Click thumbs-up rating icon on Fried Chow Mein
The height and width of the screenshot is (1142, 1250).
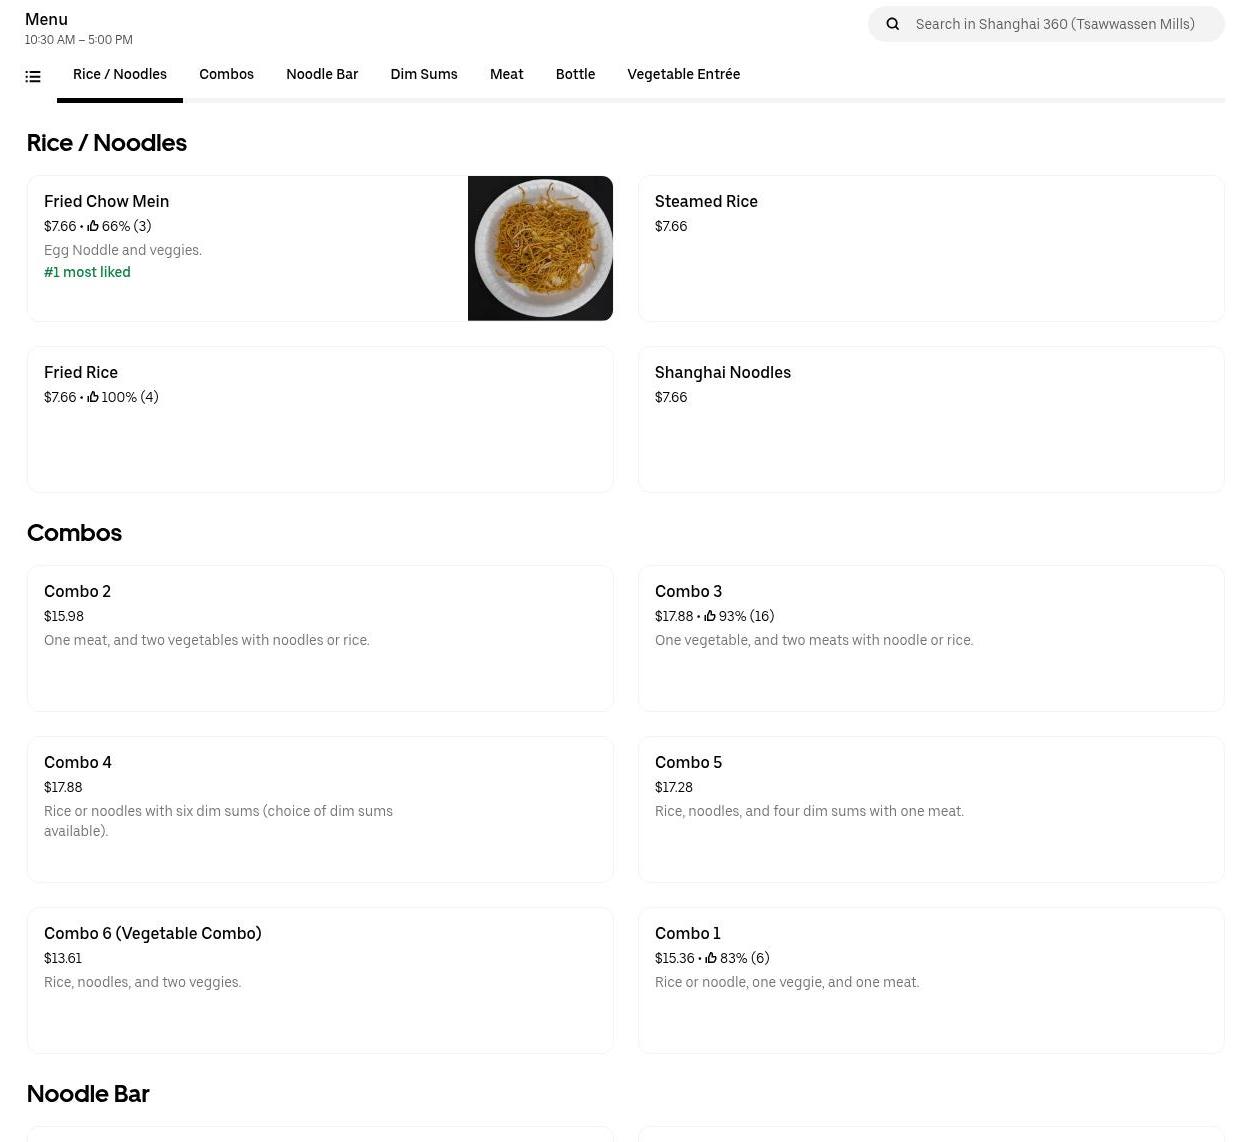pyautogui.click(x=93, y=227)
